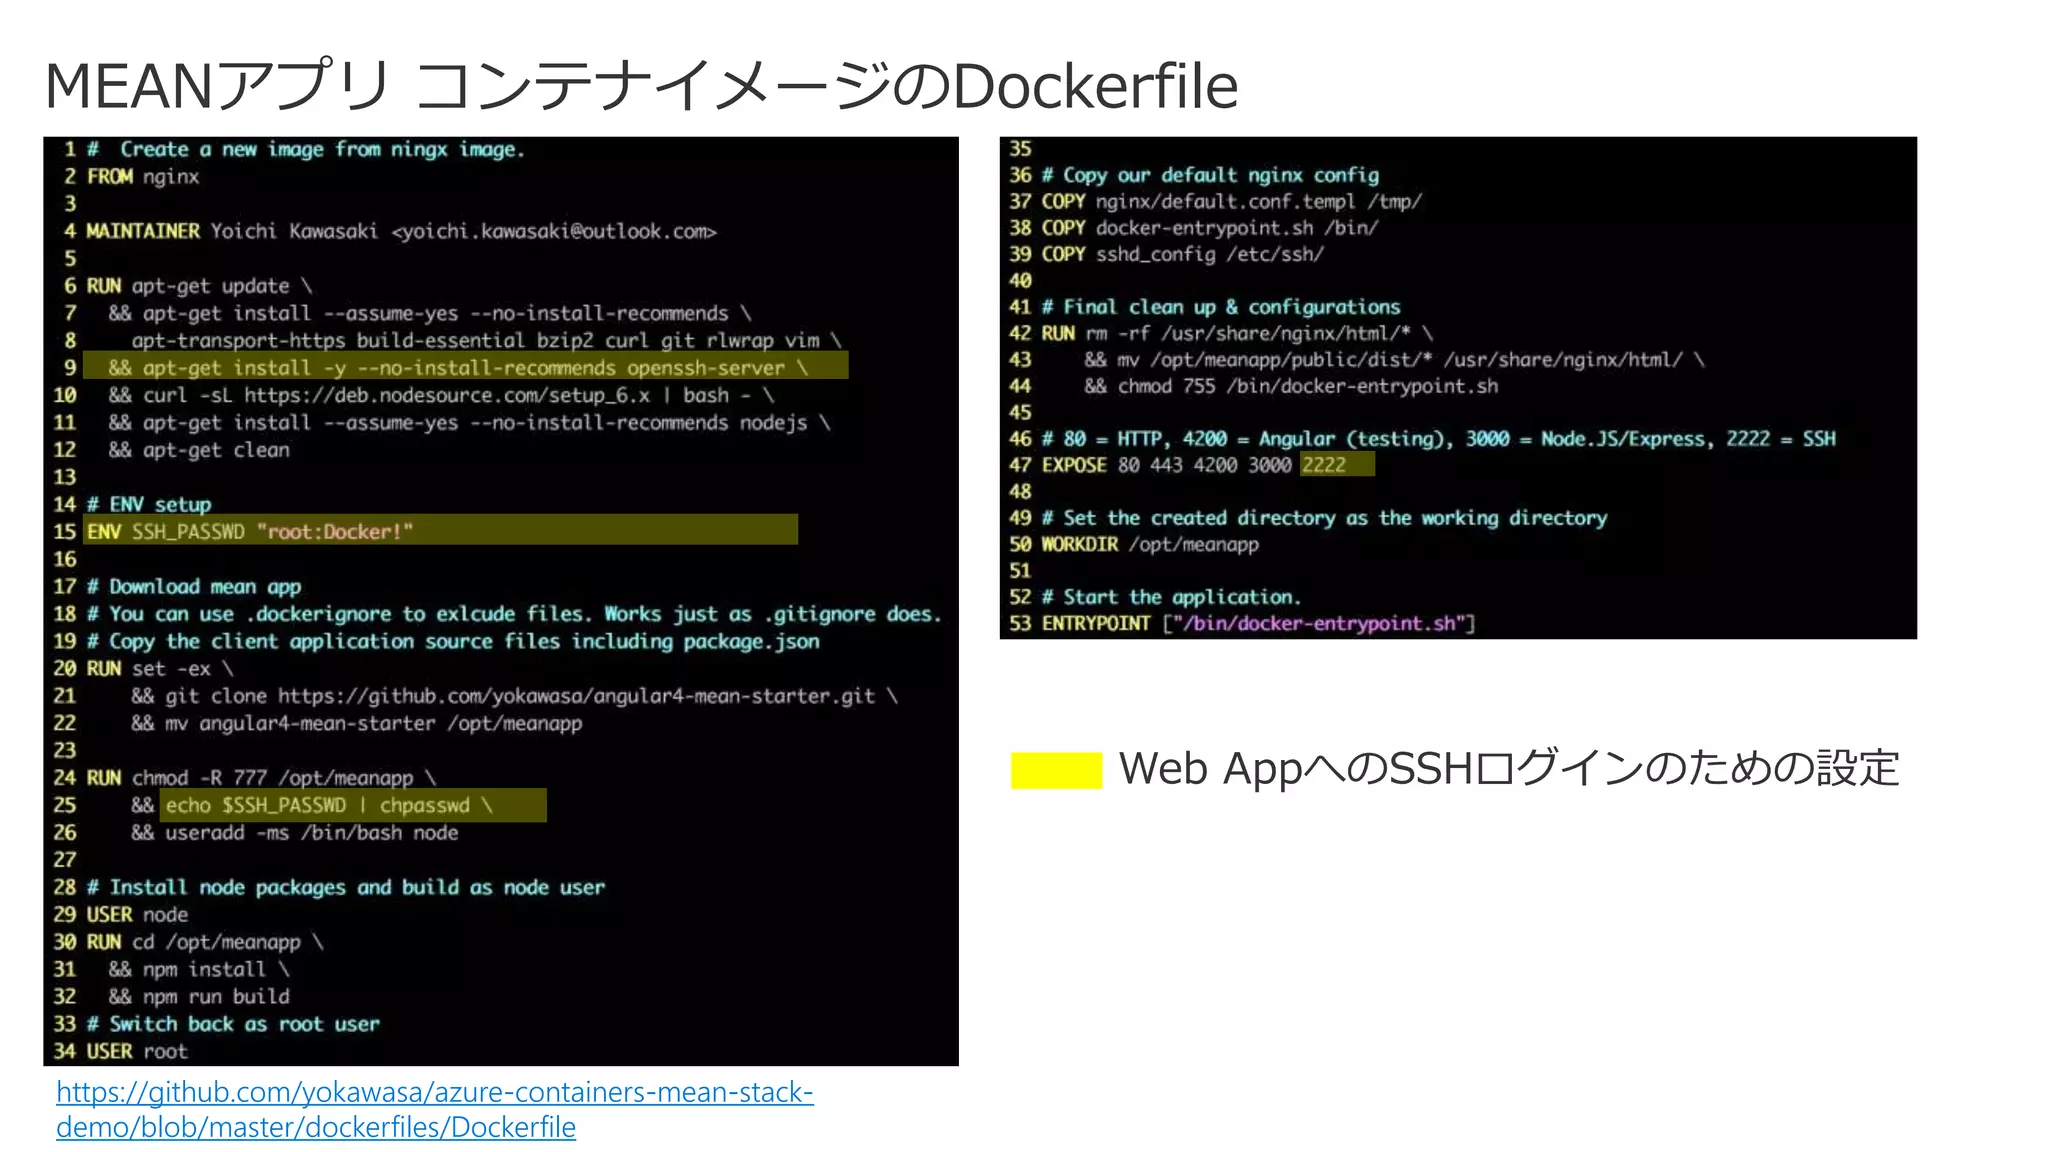
Task: Click the curl nodesource setup_6.x line
Action: [441, 396]
